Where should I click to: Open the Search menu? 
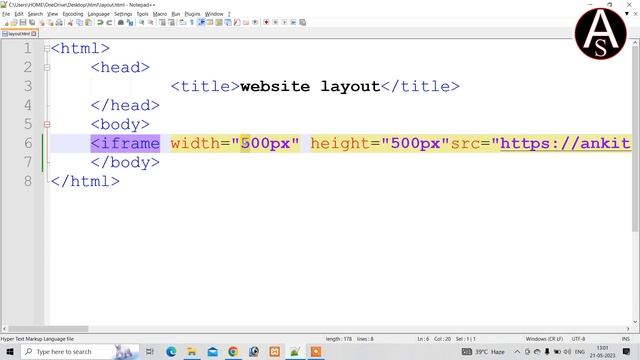35,14
